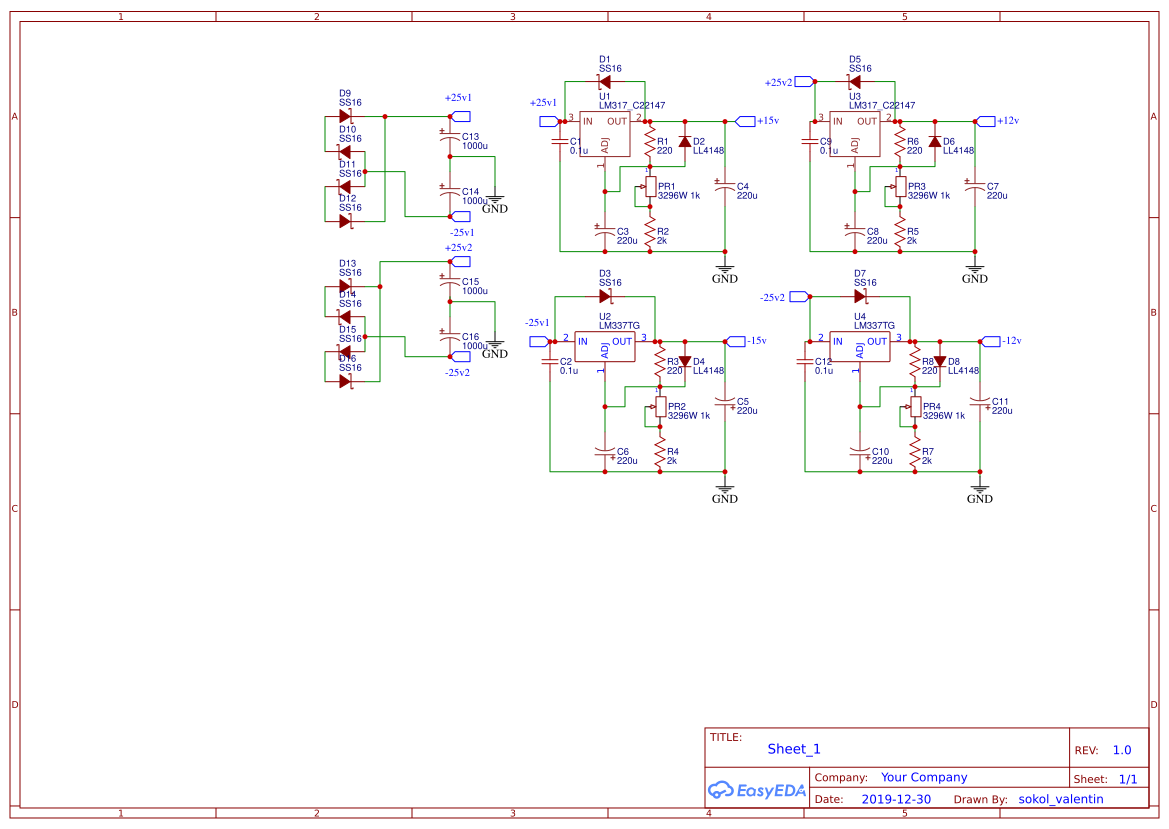Click the +15v output net port

click(x=745, y=122)
